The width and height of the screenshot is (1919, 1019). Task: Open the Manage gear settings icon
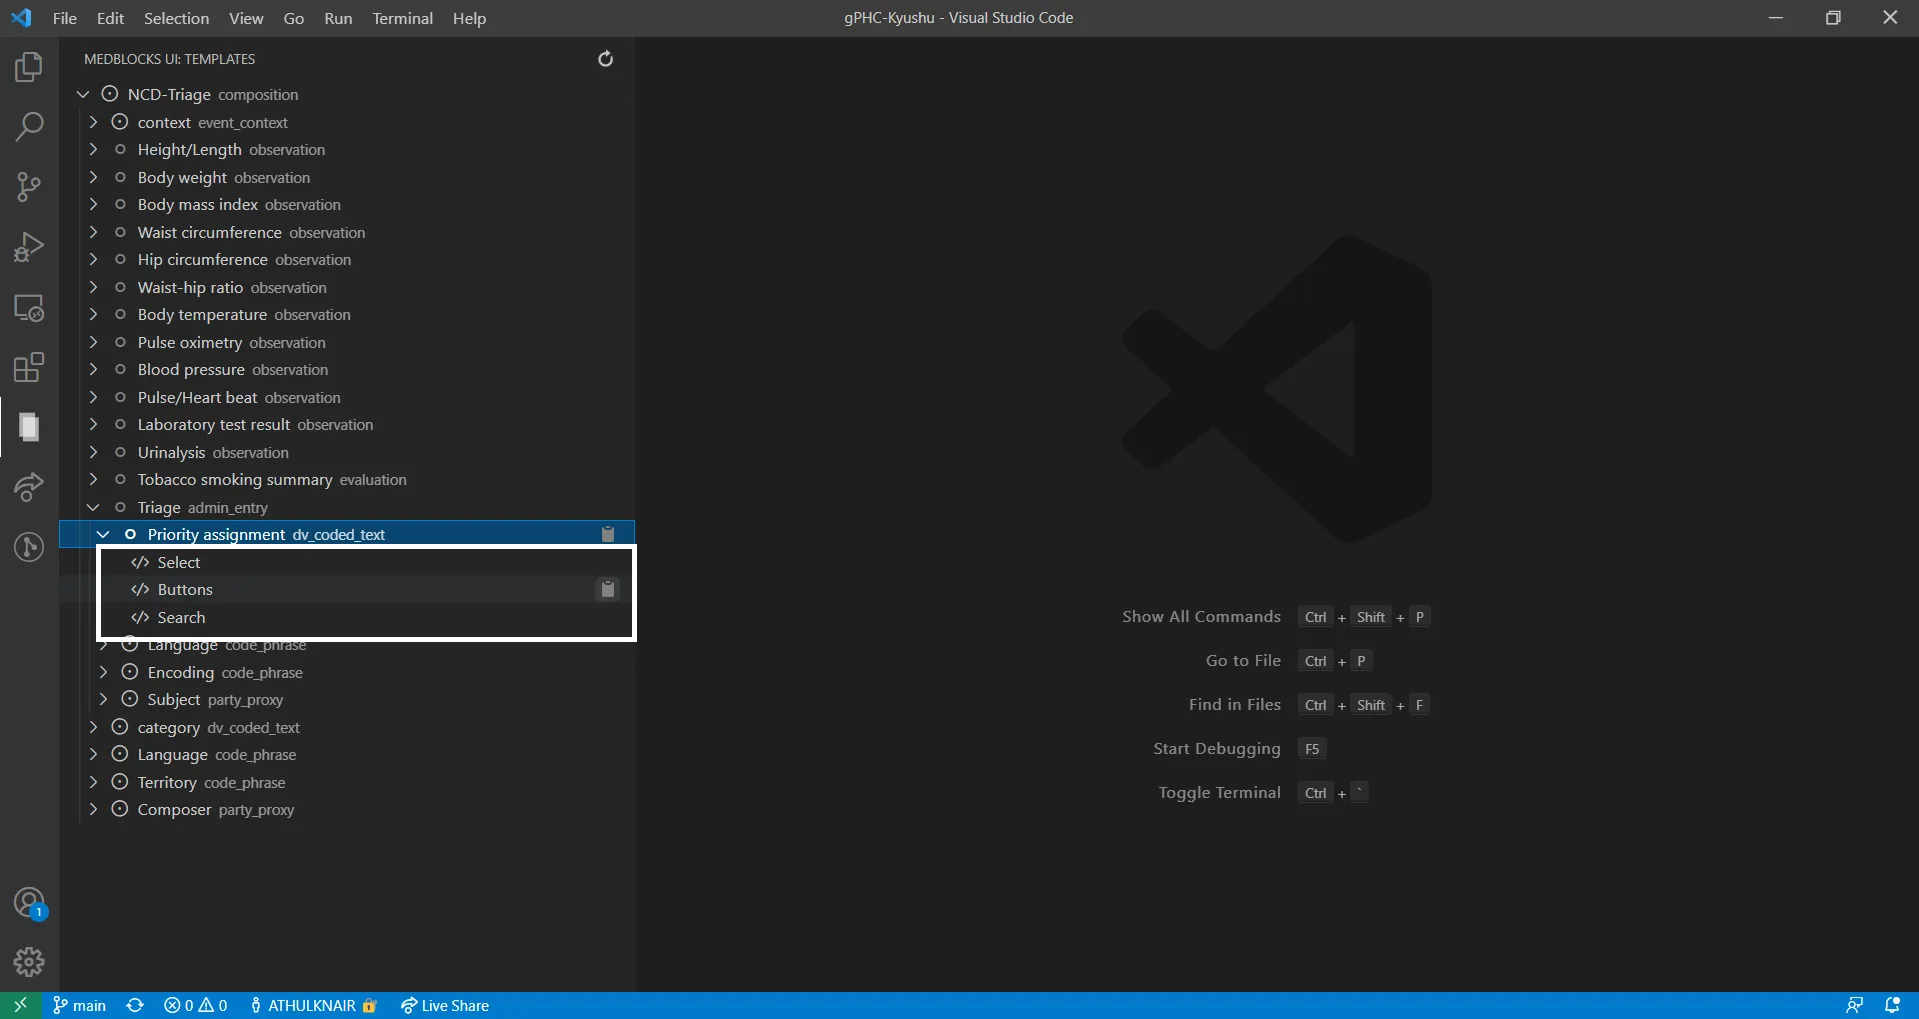click(29, 961)
